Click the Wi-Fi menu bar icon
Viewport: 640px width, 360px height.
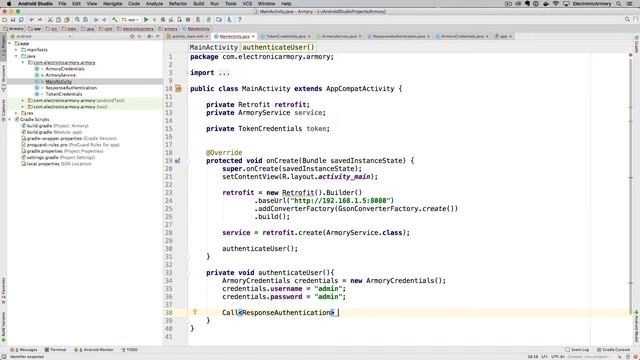point(556,4)
